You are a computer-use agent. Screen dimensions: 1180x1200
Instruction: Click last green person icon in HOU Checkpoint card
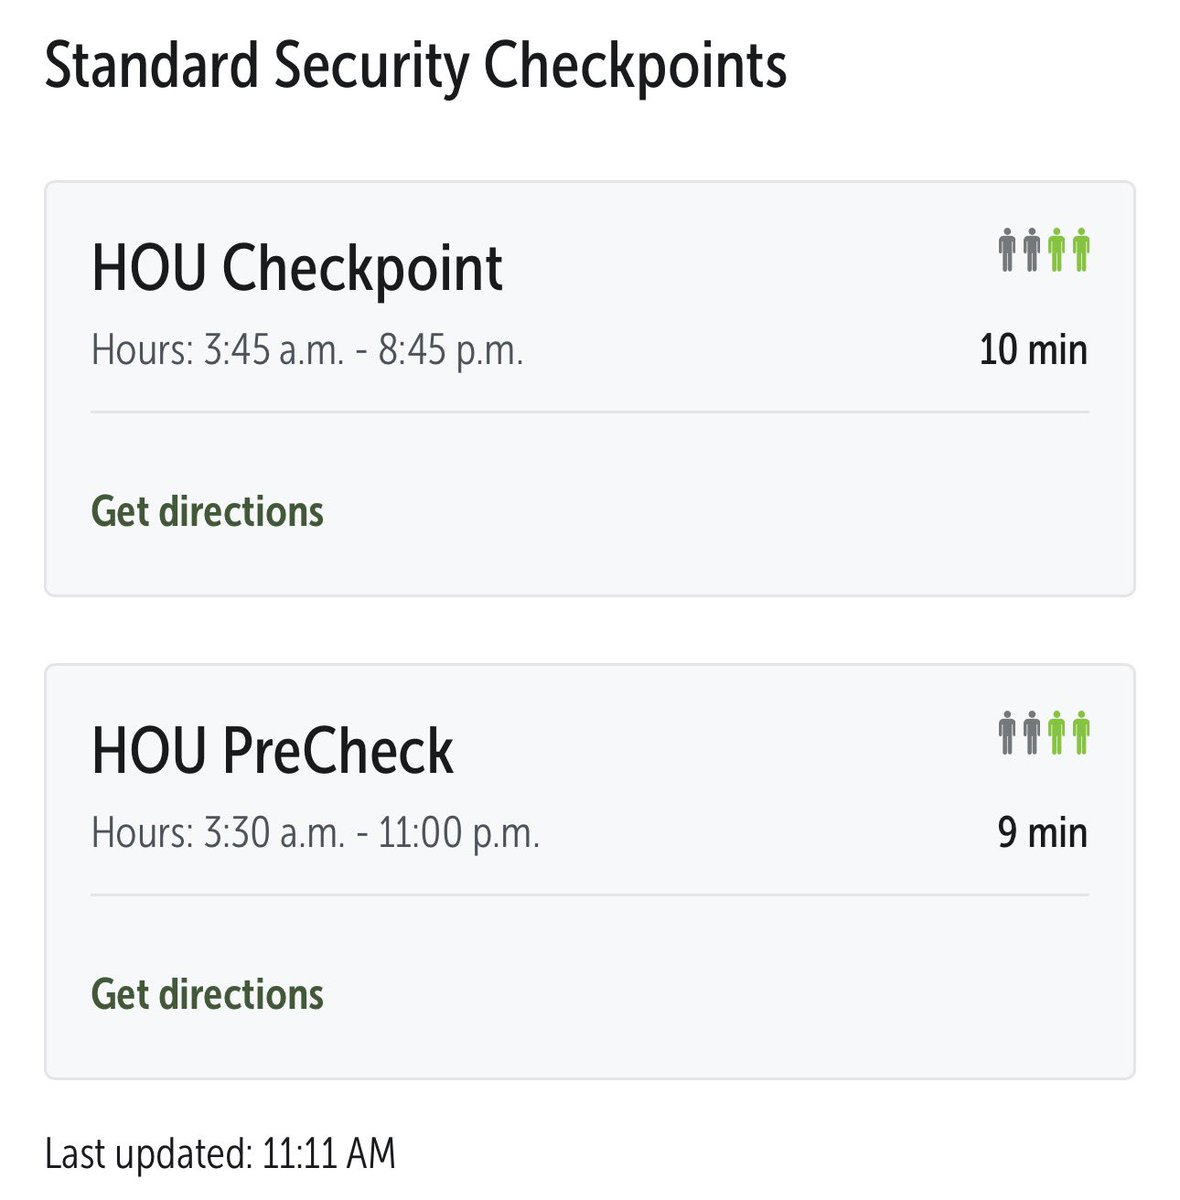[x=1080, y=250]
